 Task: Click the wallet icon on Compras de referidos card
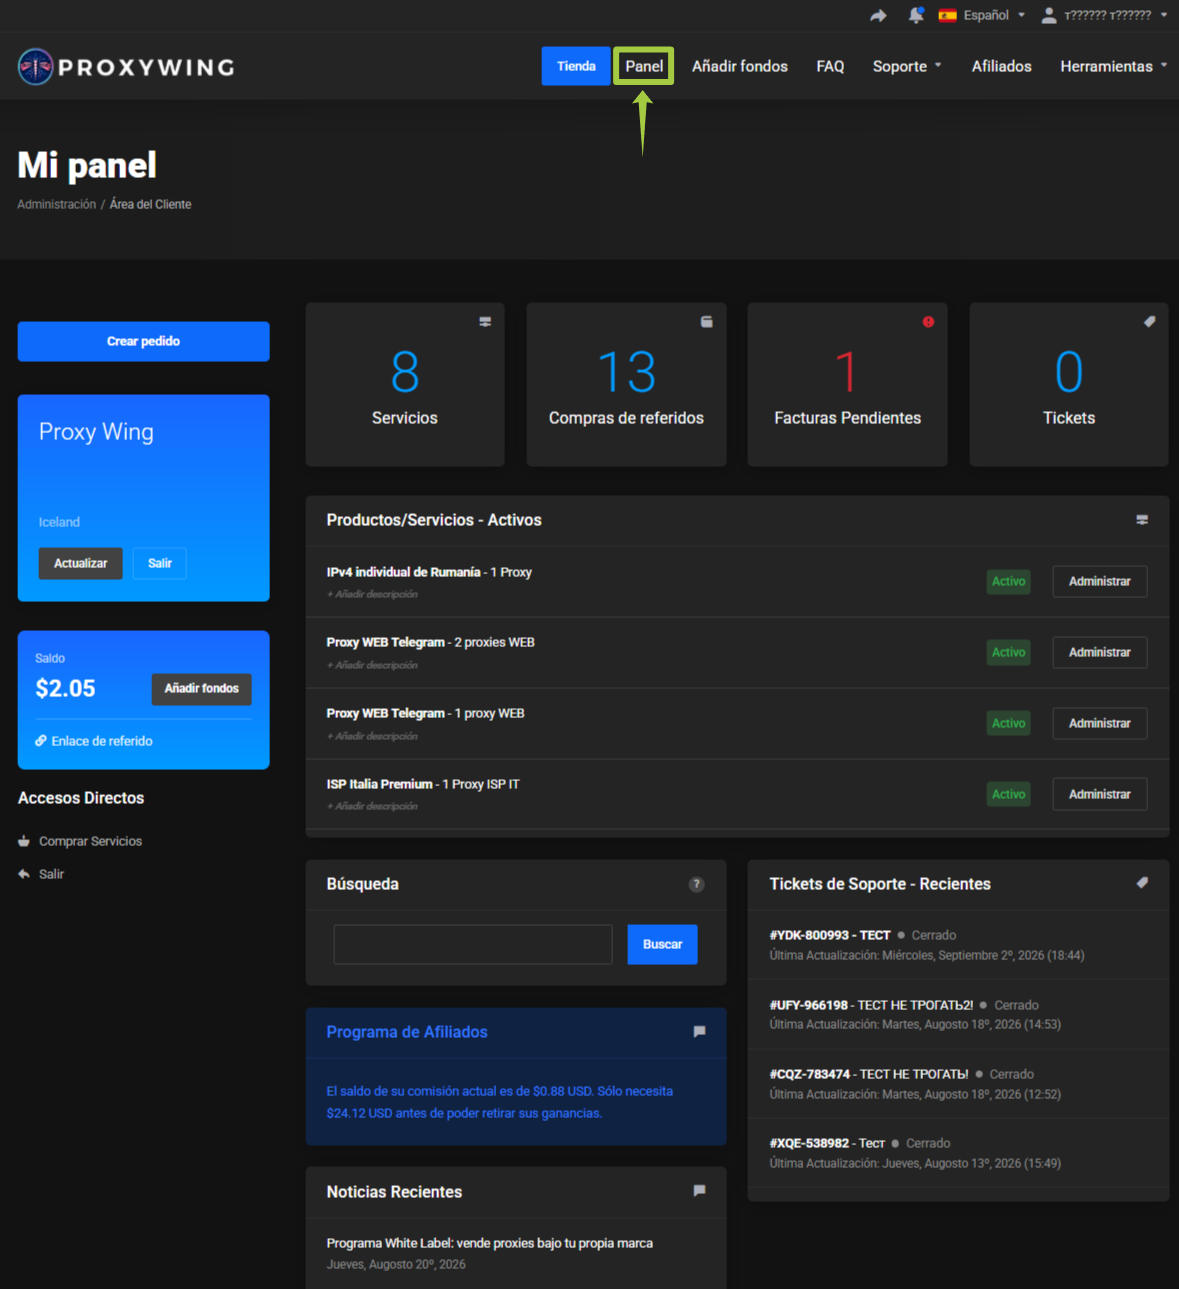click(x=707, y=322)
